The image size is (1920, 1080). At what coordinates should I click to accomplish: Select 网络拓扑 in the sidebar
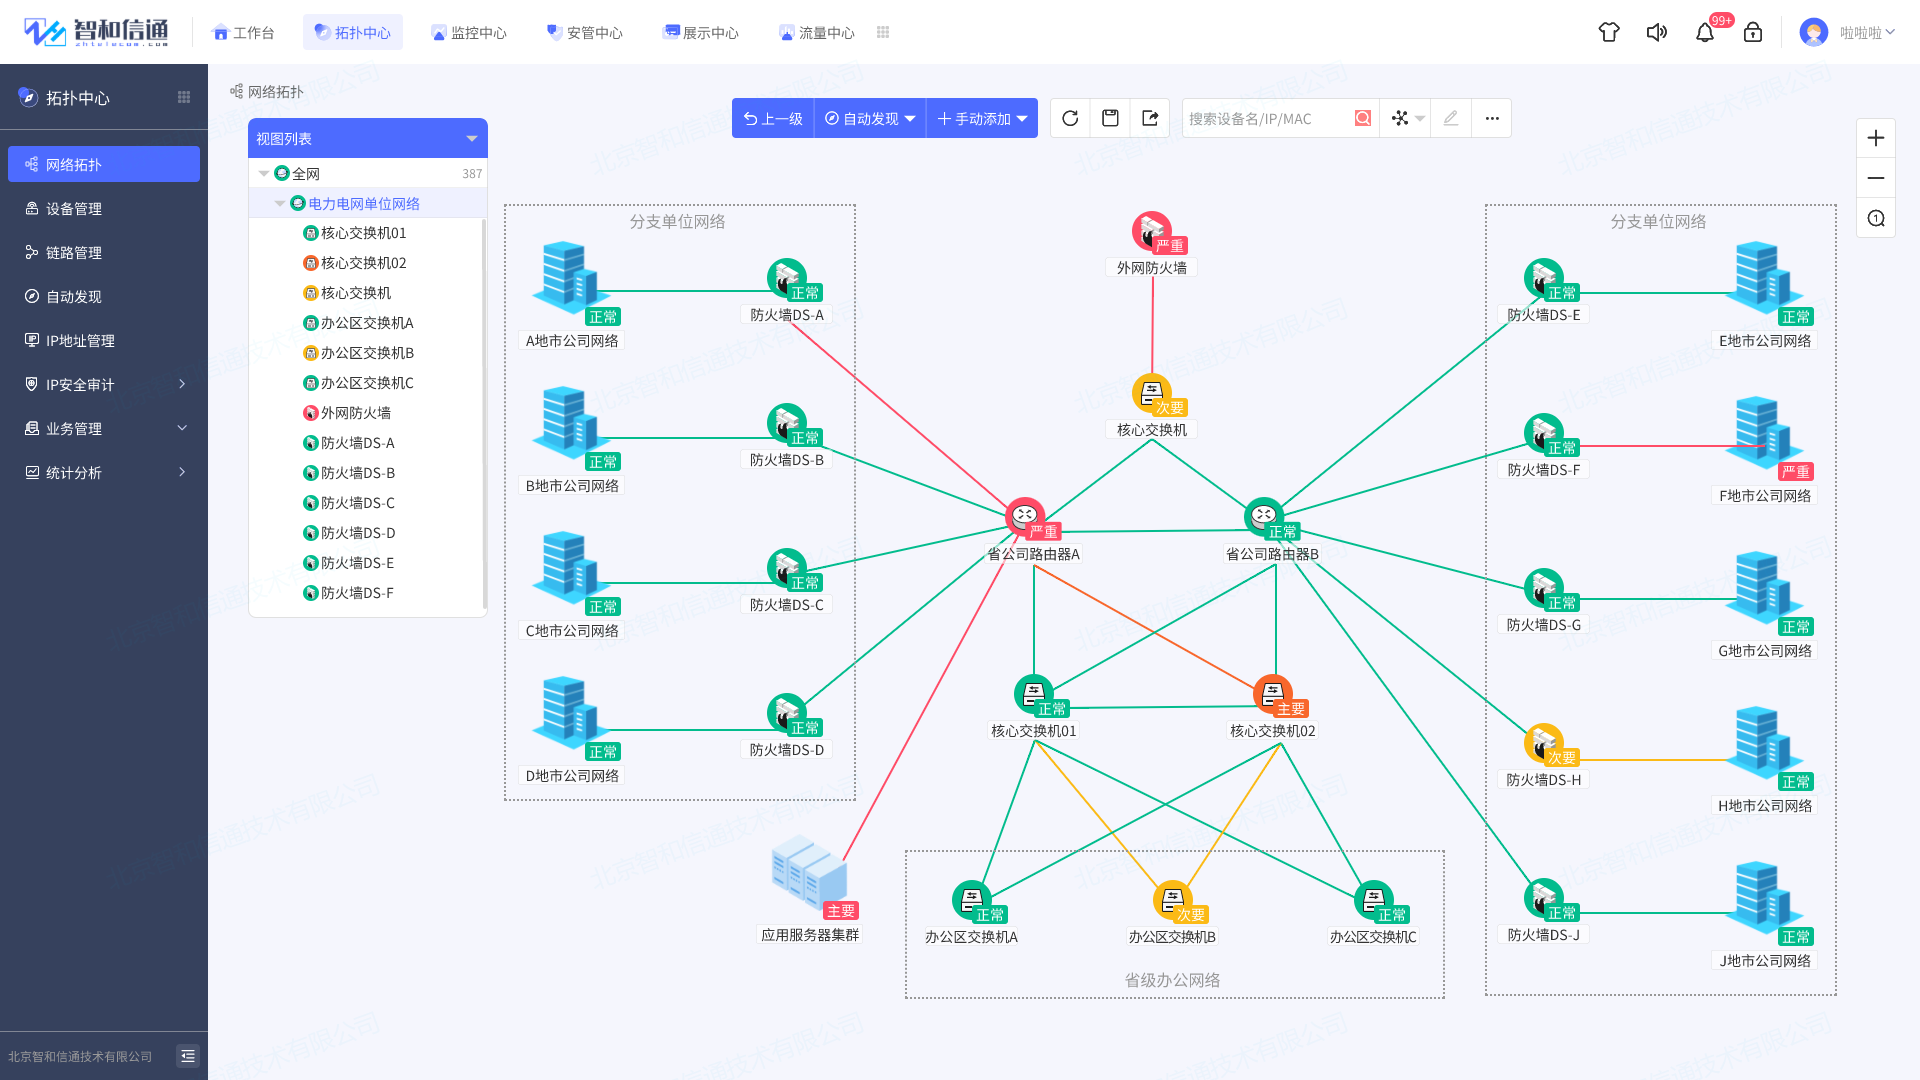coord(104,164)
